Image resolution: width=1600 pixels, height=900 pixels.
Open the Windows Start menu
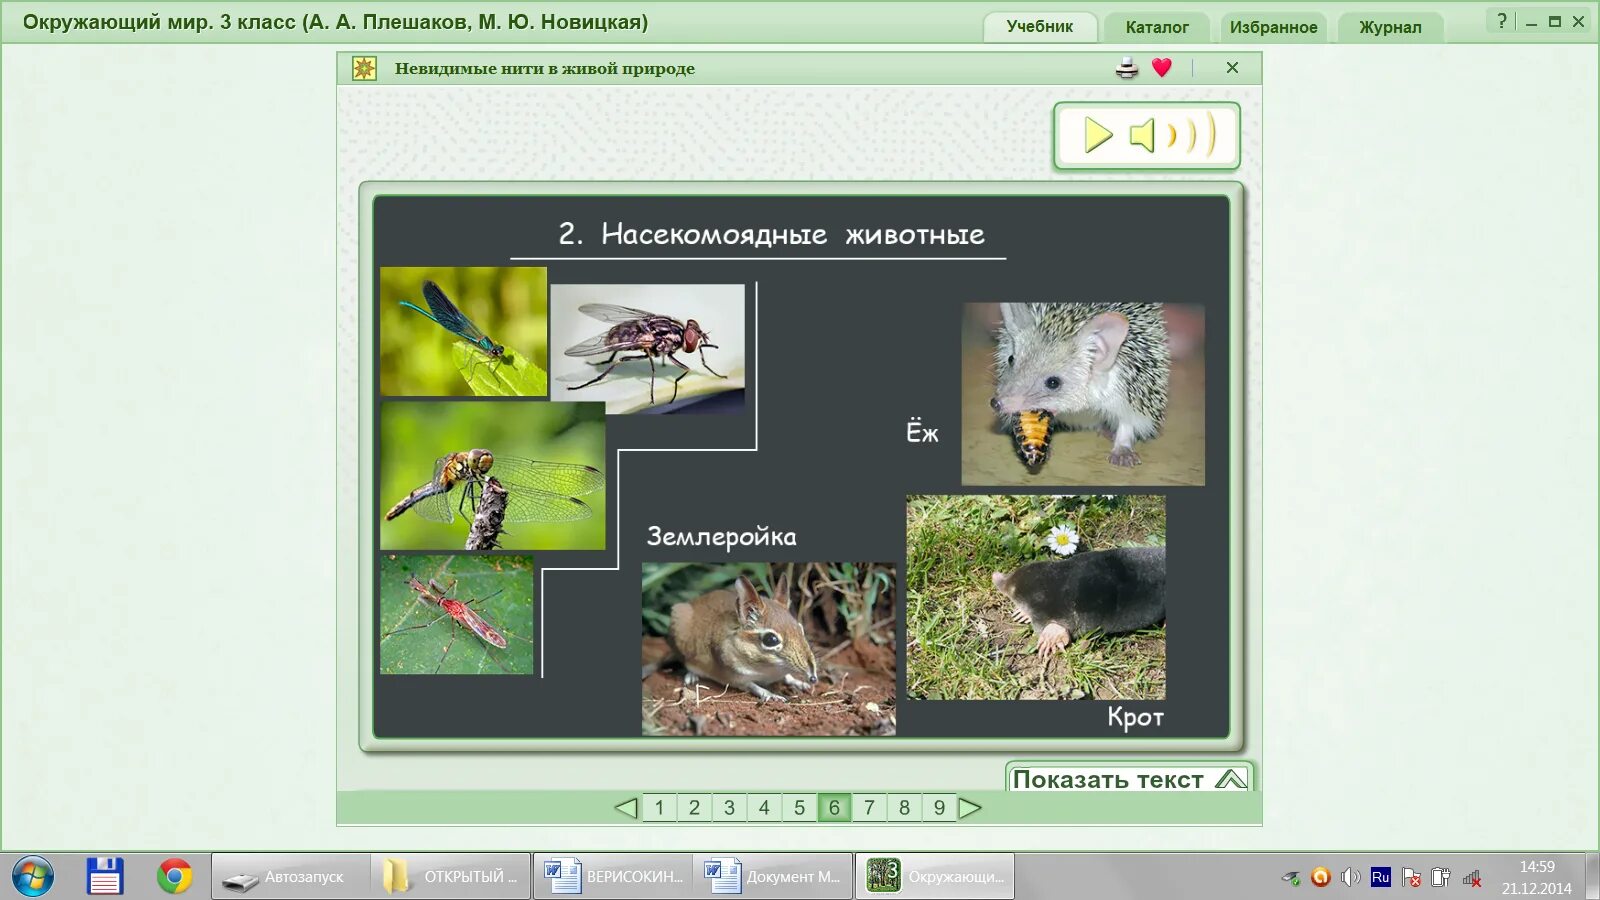(x=33, y=876)
